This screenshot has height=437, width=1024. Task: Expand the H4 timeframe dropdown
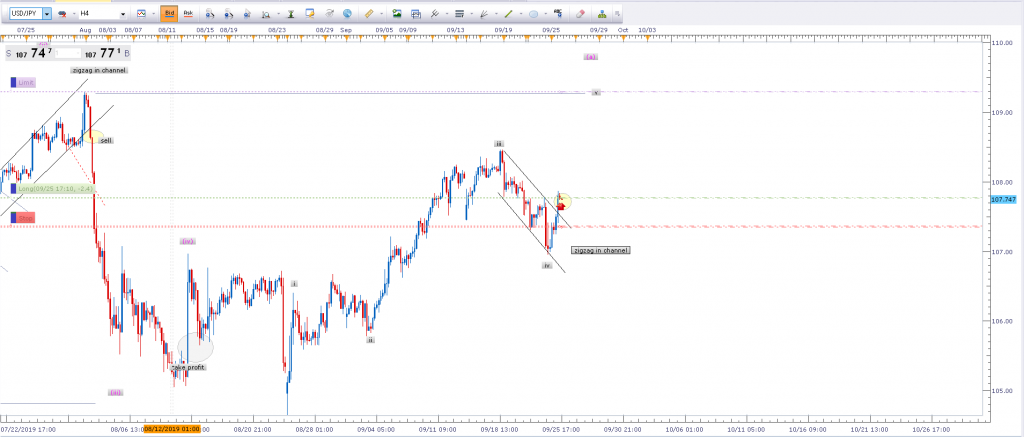tap(122, 15)
